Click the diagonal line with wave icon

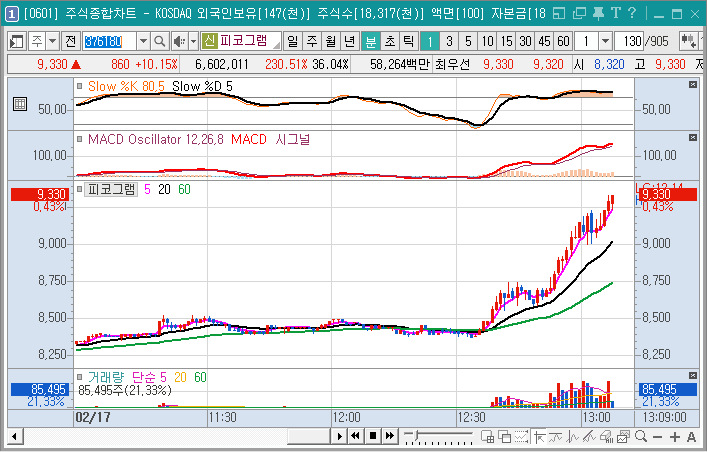click(589, 437)
